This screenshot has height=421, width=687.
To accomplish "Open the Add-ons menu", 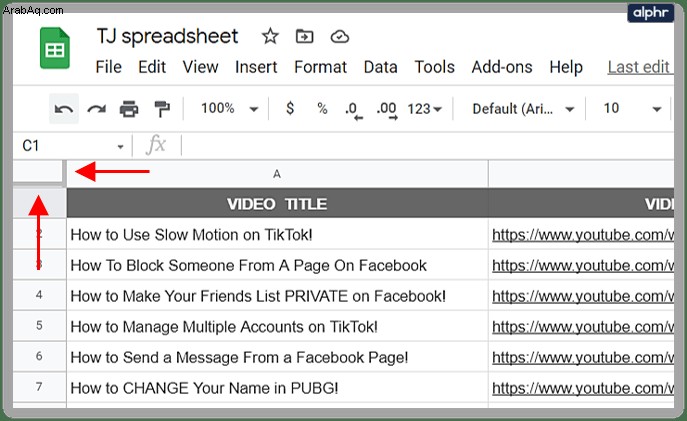I will point(502,67).
